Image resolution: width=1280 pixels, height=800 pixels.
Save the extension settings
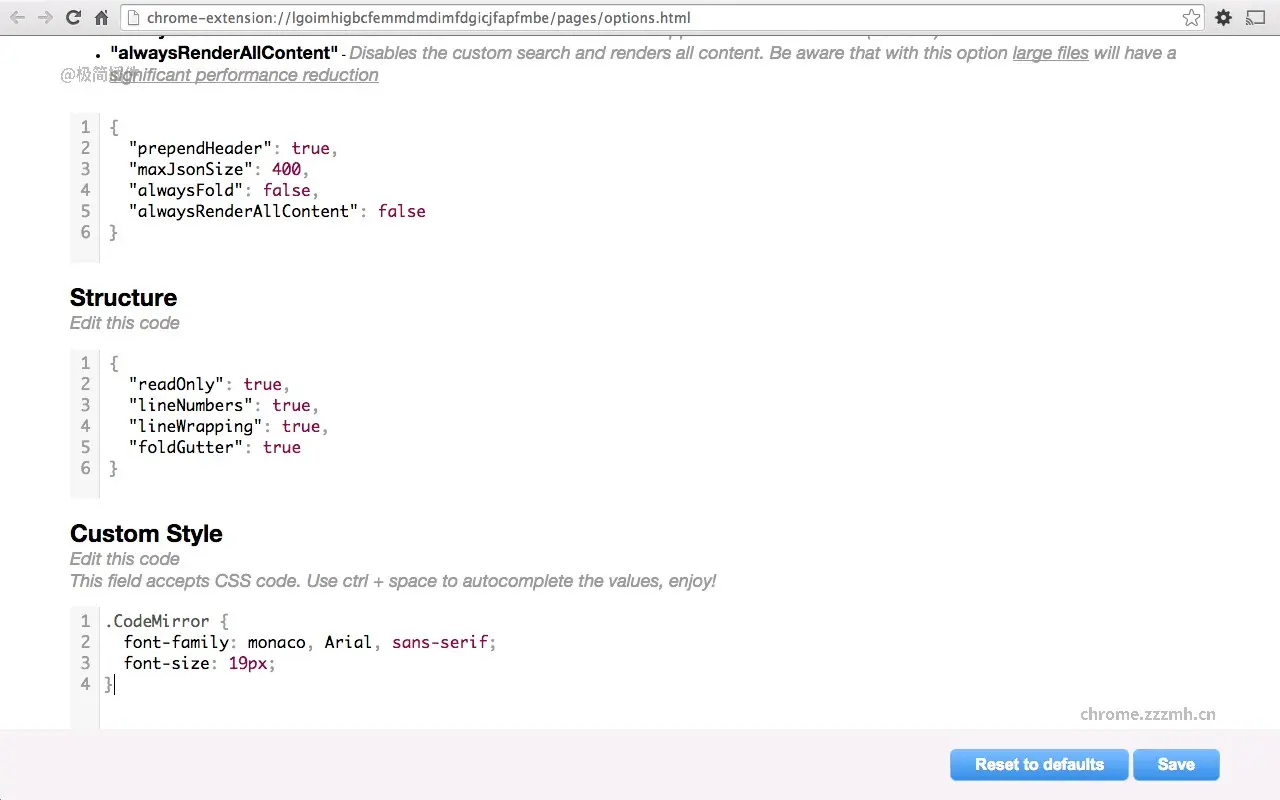click(x=1175, y=764)
